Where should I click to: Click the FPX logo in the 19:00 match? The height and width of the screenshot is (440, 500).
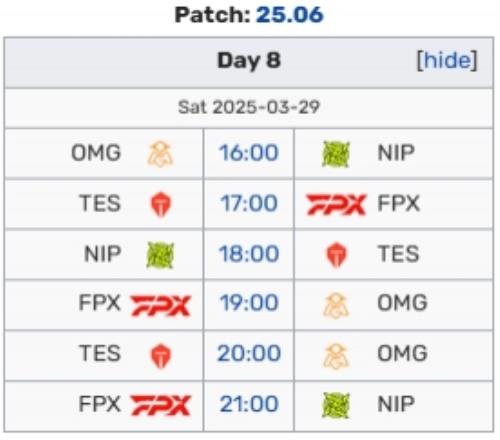click(x=161, y=305)
